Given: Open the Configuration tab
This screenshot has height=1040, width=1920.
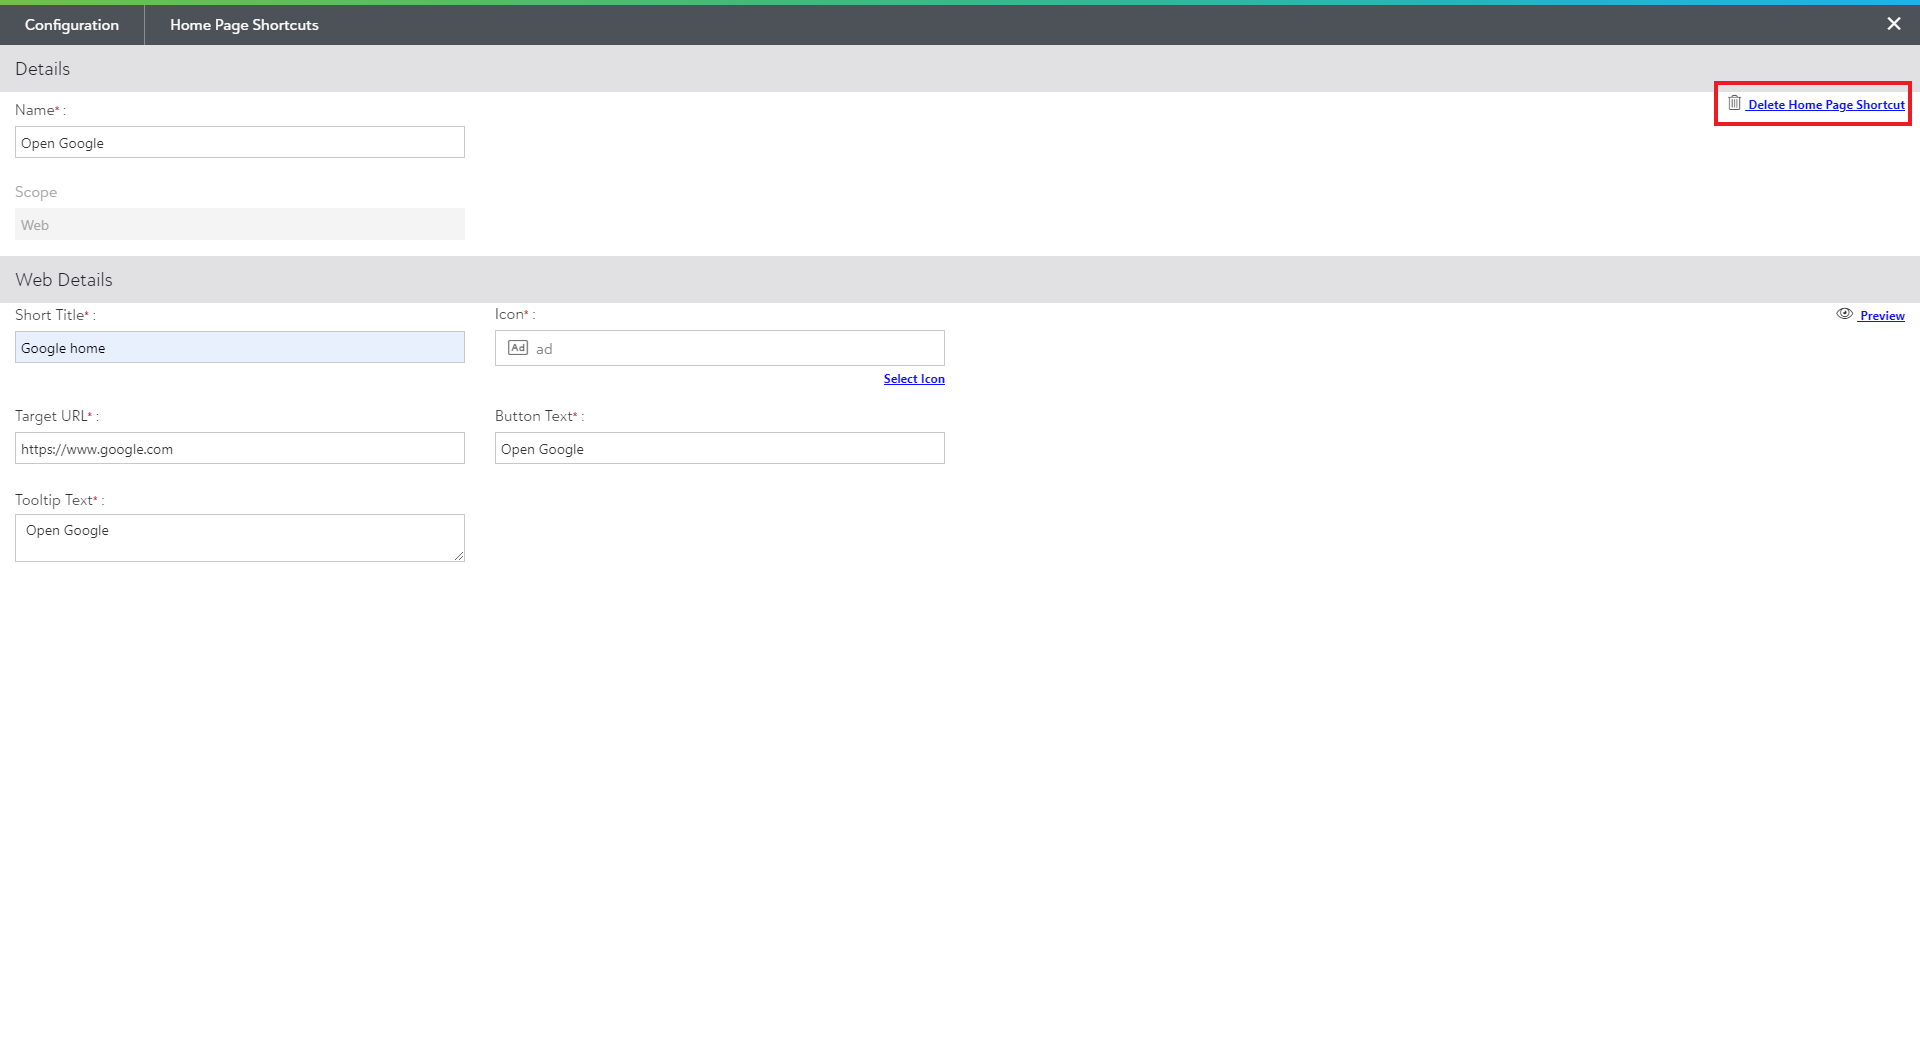Looking at the screenshot, I should tap(71, 25).
